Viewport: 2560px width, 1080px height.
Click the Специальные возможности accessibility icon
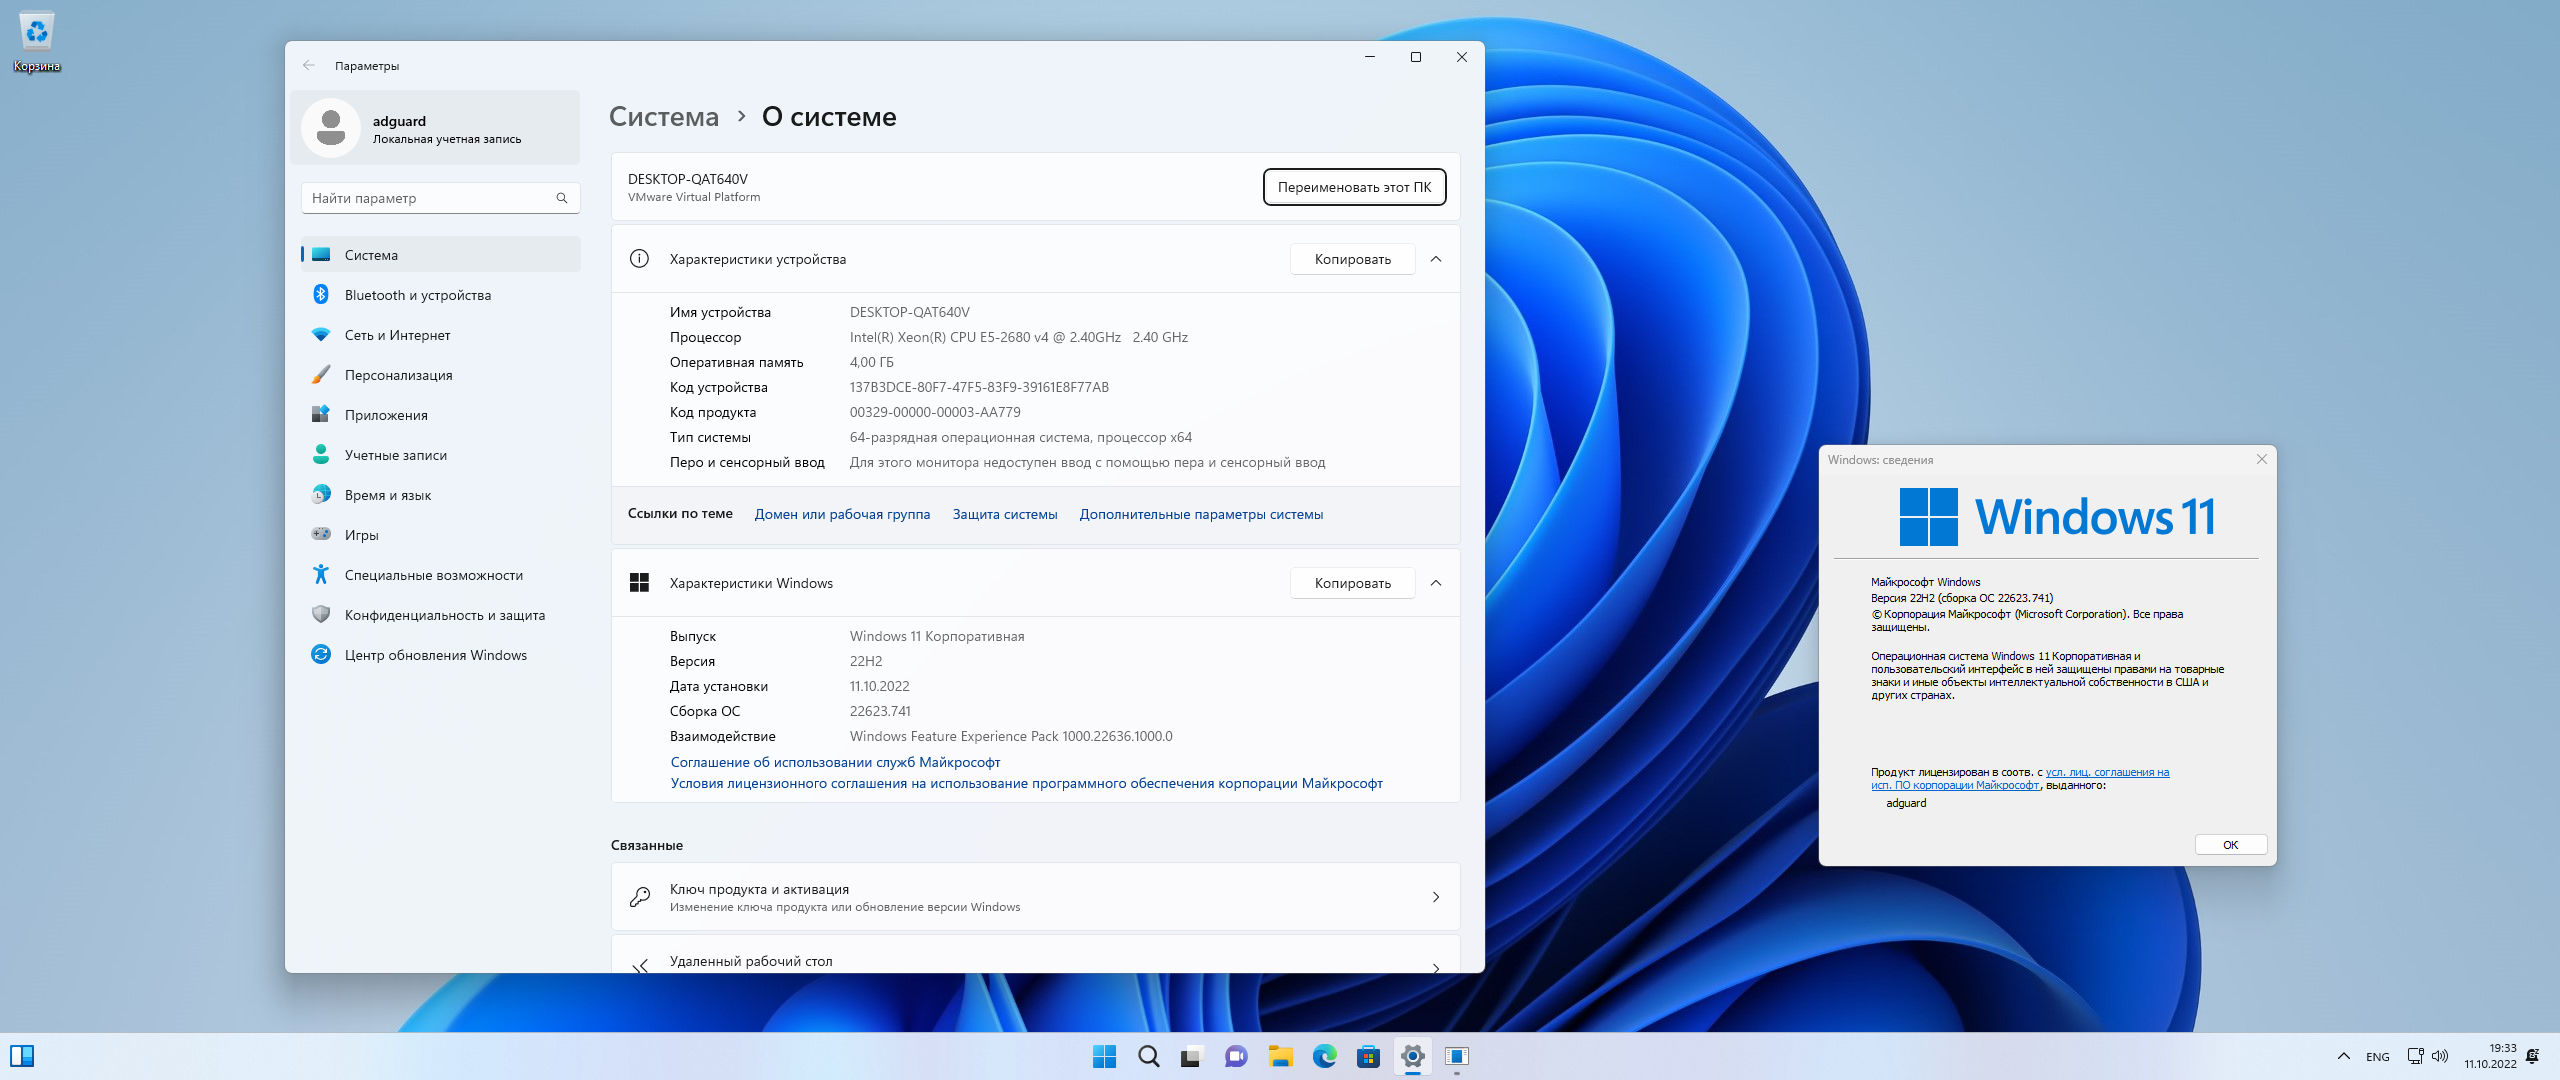(321, 575)
